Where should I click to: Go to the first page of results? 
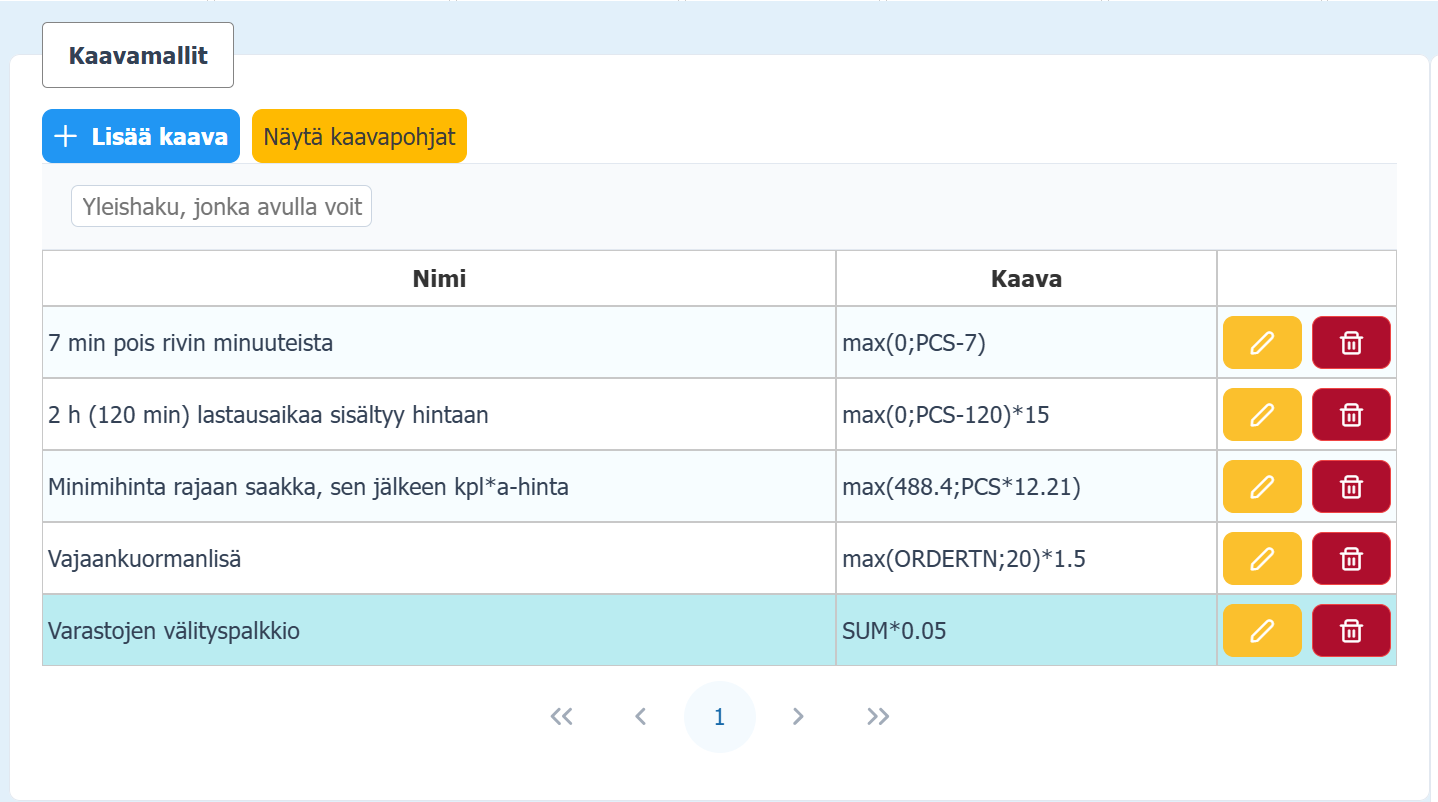[x=561, y=716]
